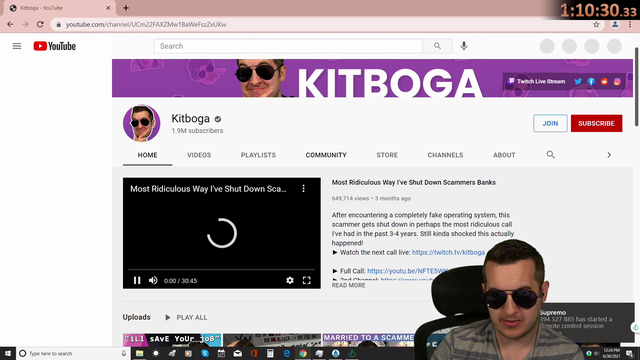Click the Kitboga channel name
The image size is (640, 360).
191,118
